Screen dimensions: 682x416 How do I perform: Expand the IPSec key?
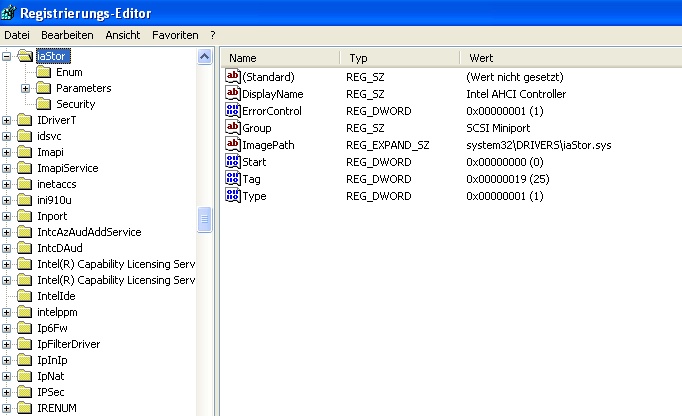pos(7,393)
